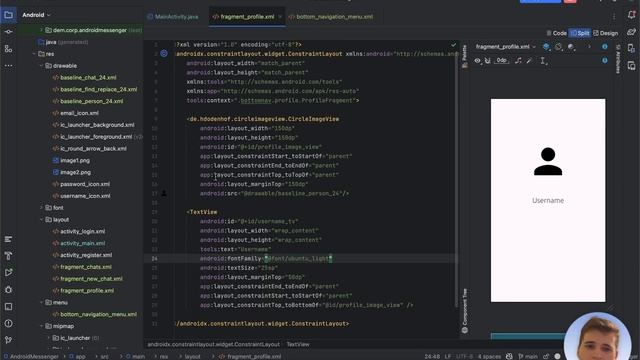Open the Git version control tool window
640x360 pixels.
click(x=8, y=340)
